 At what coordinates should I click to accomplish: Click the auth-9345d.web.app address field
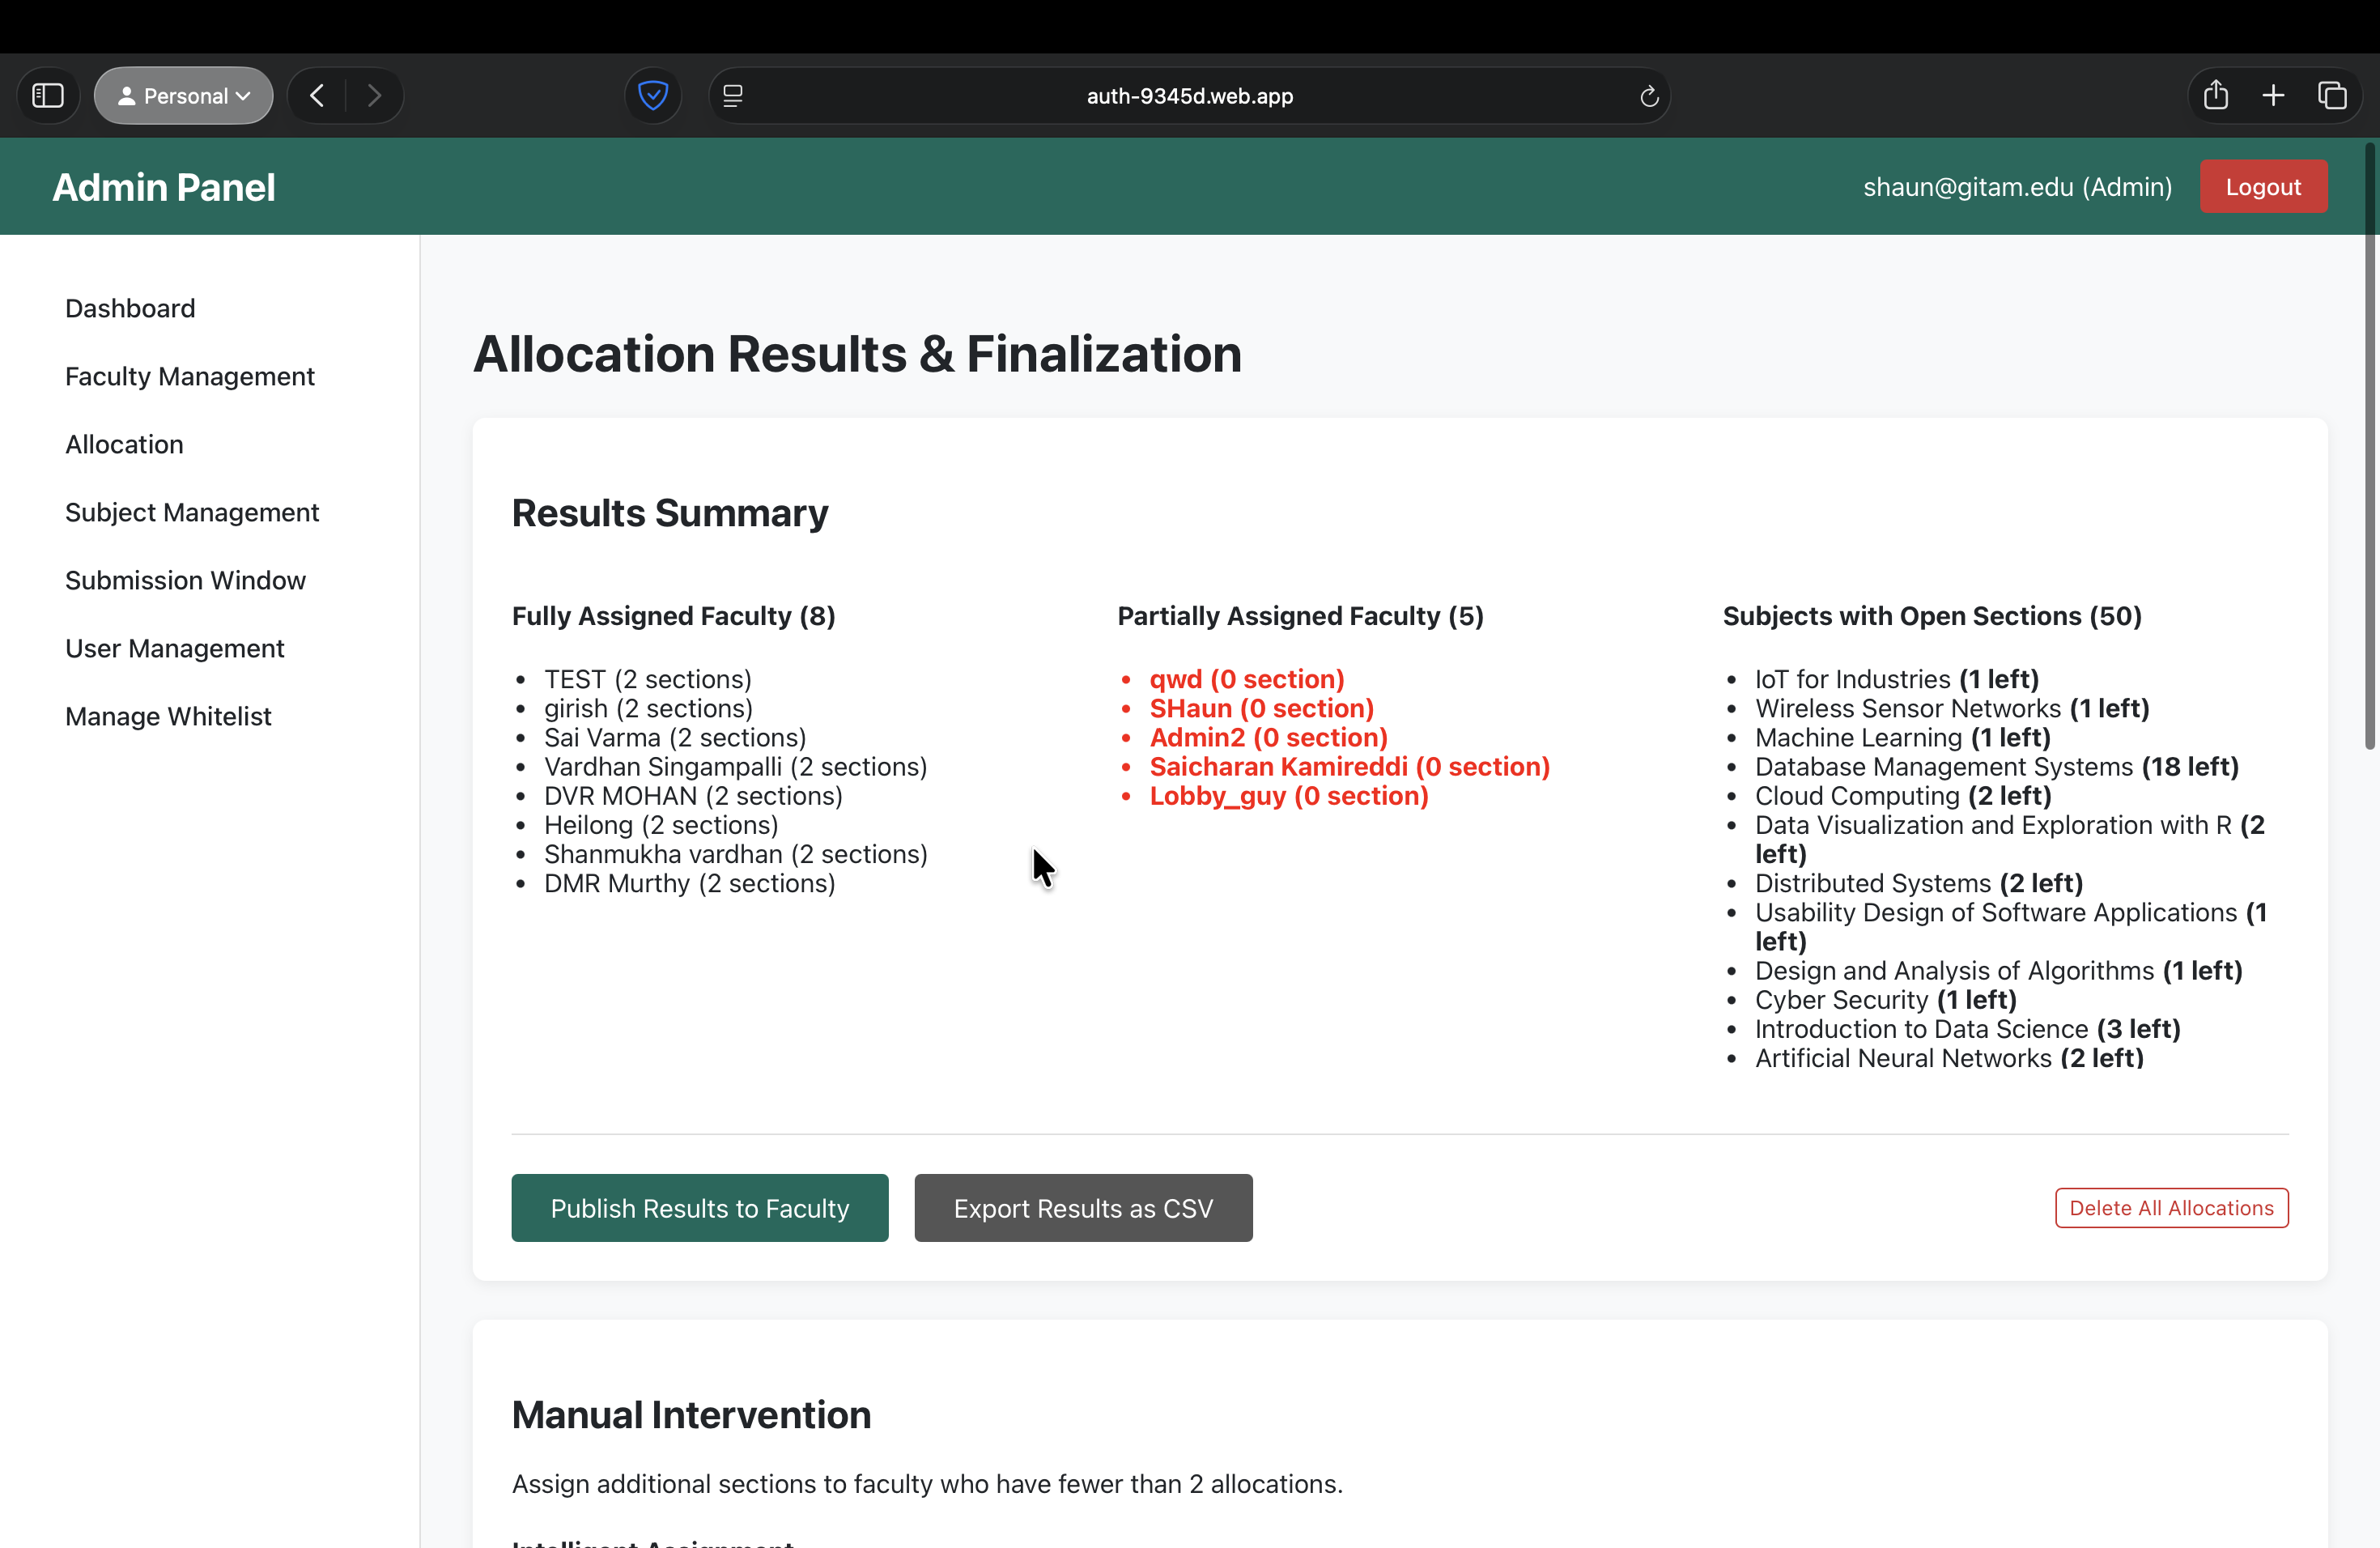pyautogui.click(x=1189, y=96)
